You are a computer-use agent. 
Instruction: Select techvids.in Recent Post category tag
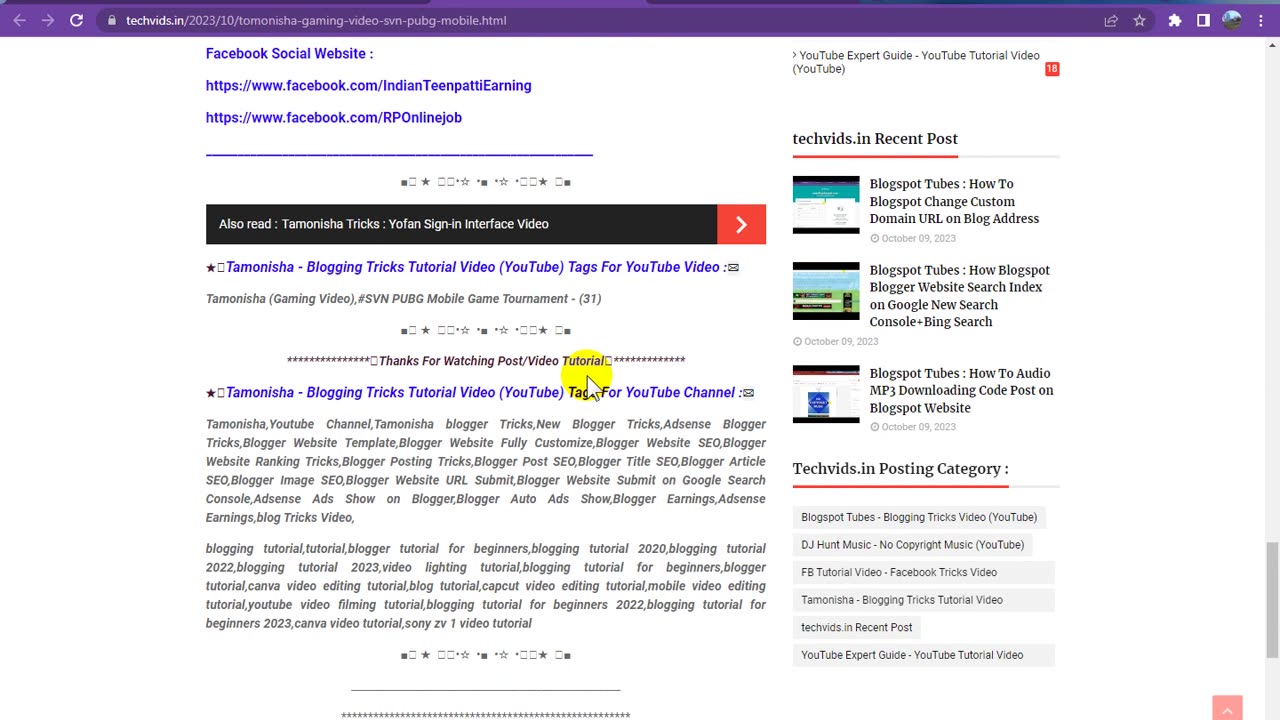coord(857,627)
